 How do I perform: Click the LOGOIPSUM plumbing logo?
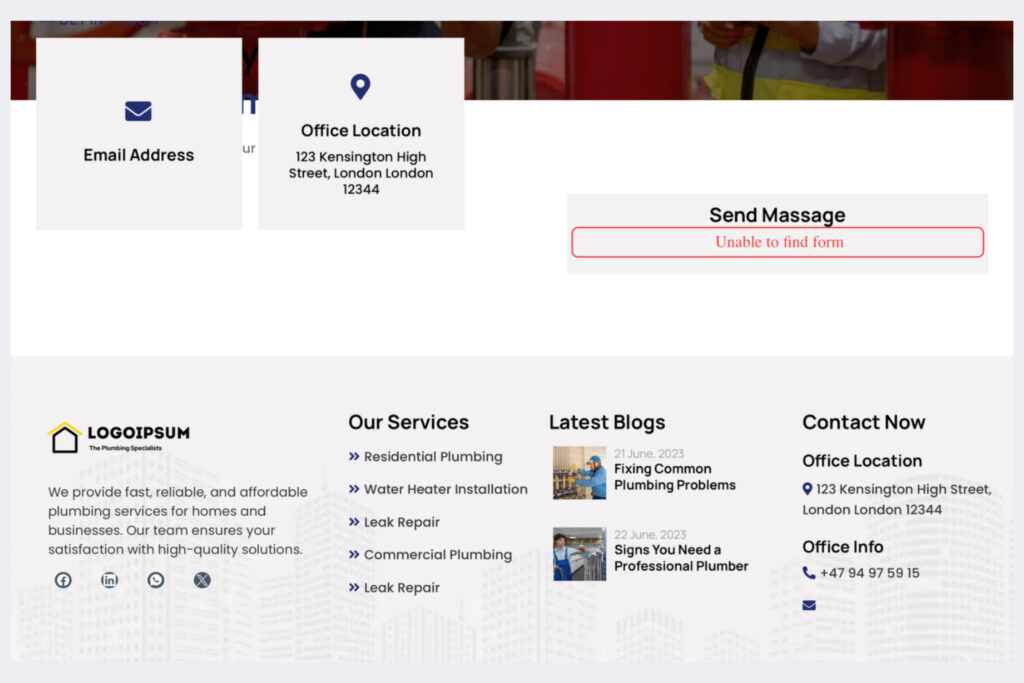(120, 436)
